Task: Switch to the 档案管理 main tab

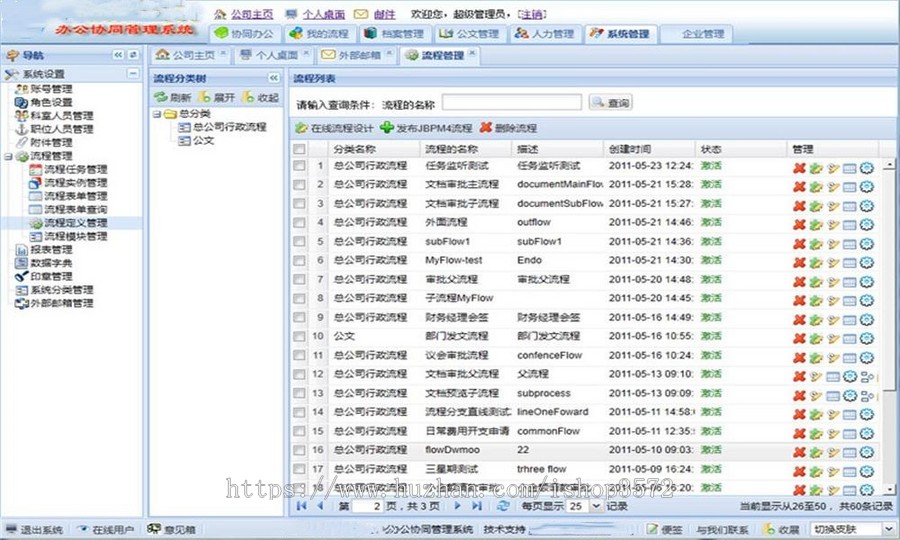Action: (x=395, y=34)
